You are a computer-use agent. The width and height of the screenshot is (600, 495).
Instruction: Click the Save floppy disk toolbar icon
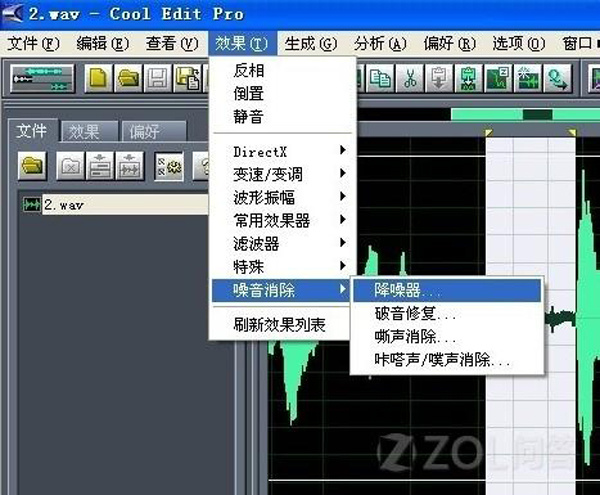coord(157,78)
